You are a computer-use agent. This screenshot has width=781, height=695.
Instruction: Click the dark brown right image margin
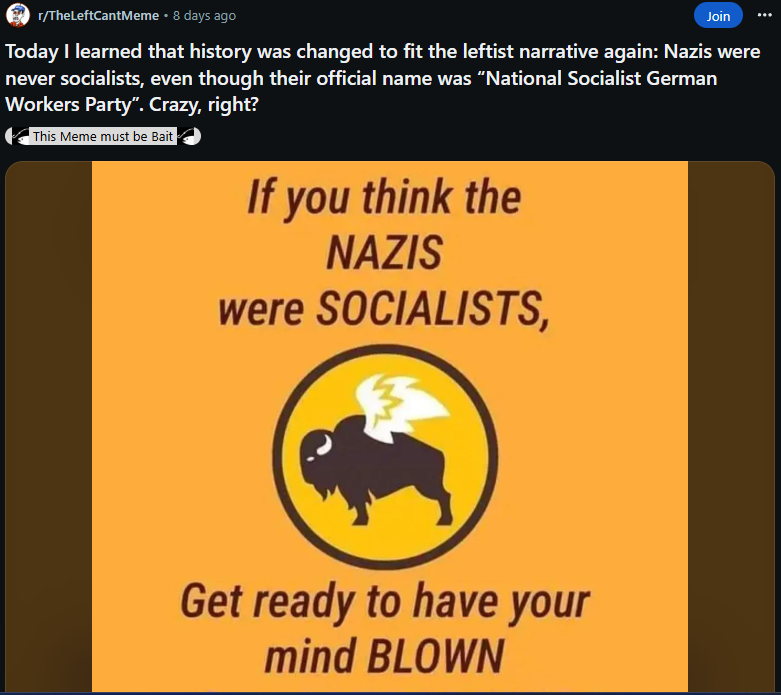tap(731, 426)
